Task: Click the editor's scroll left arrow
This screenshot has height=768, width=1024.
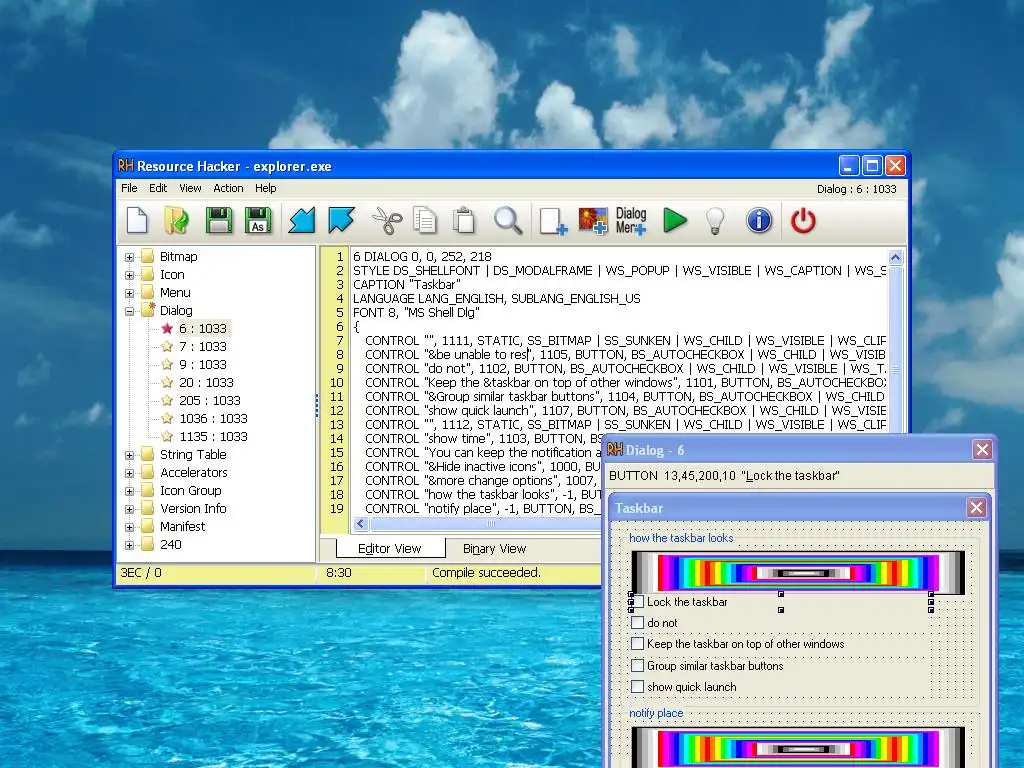Action: 360,524
